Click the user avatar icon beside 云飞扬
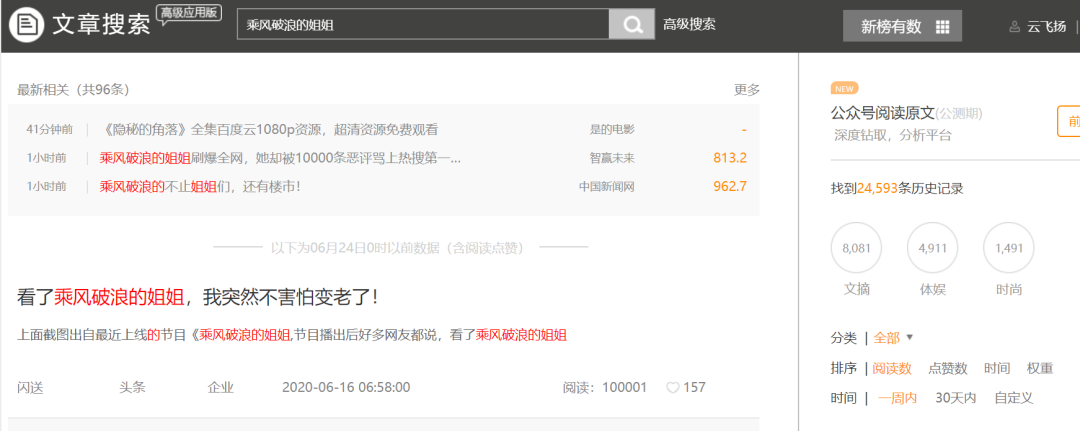This screenshot has width=1080, height=431. click(x=1015, y=27)
